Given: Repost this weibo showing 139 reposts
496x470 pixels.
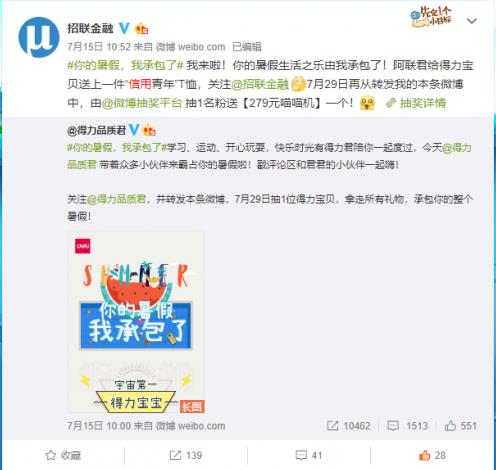Looking at the screenshot, I should [x=186, y=455].
